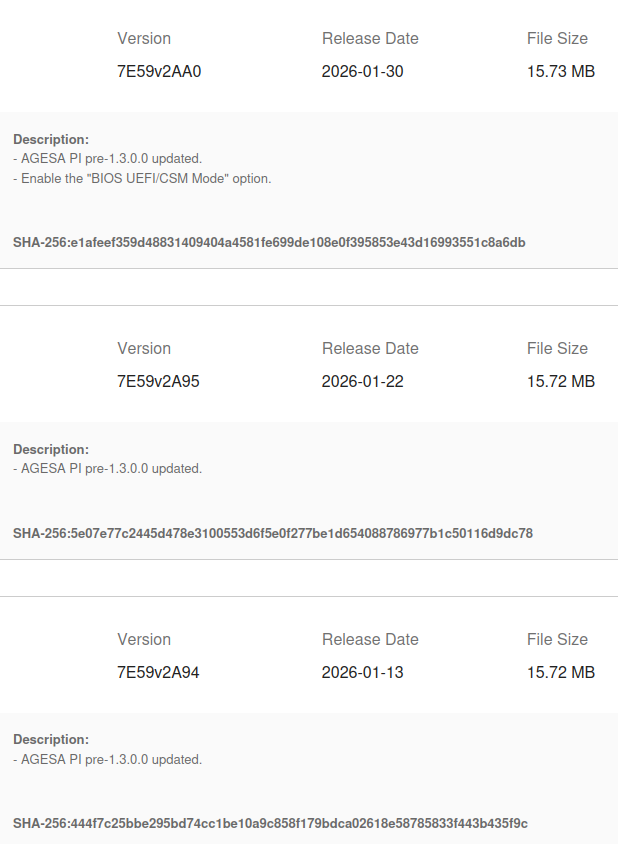Click version number 7E59v2A95
The width and height of the screenshot is (618, 844).
tap(158, 381)
